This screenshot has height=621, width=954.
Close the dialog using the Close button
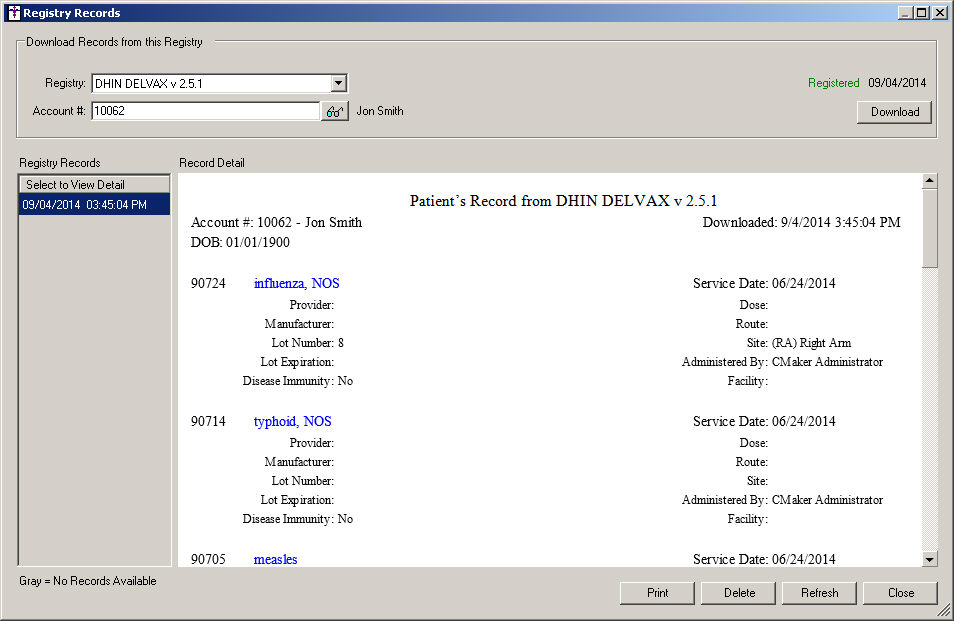pyautogui.click(x=900, y=593)
